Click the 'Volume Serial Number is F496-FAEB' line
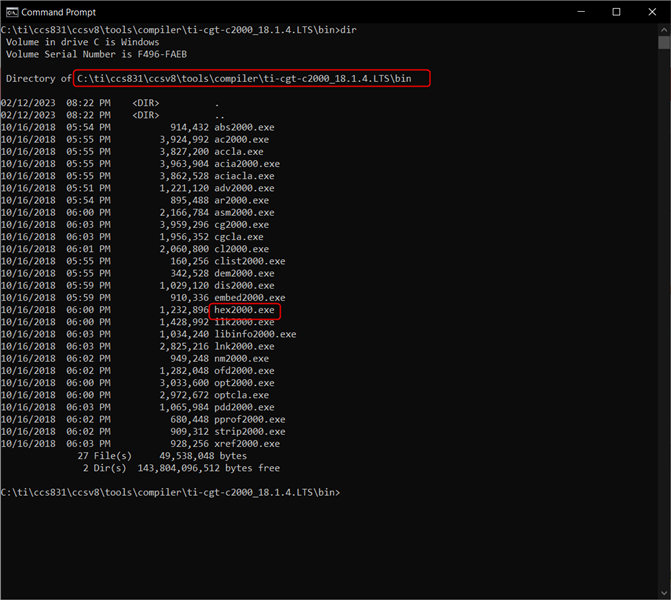The height and width of the screenshot is (600, 671). click(96, 54)
